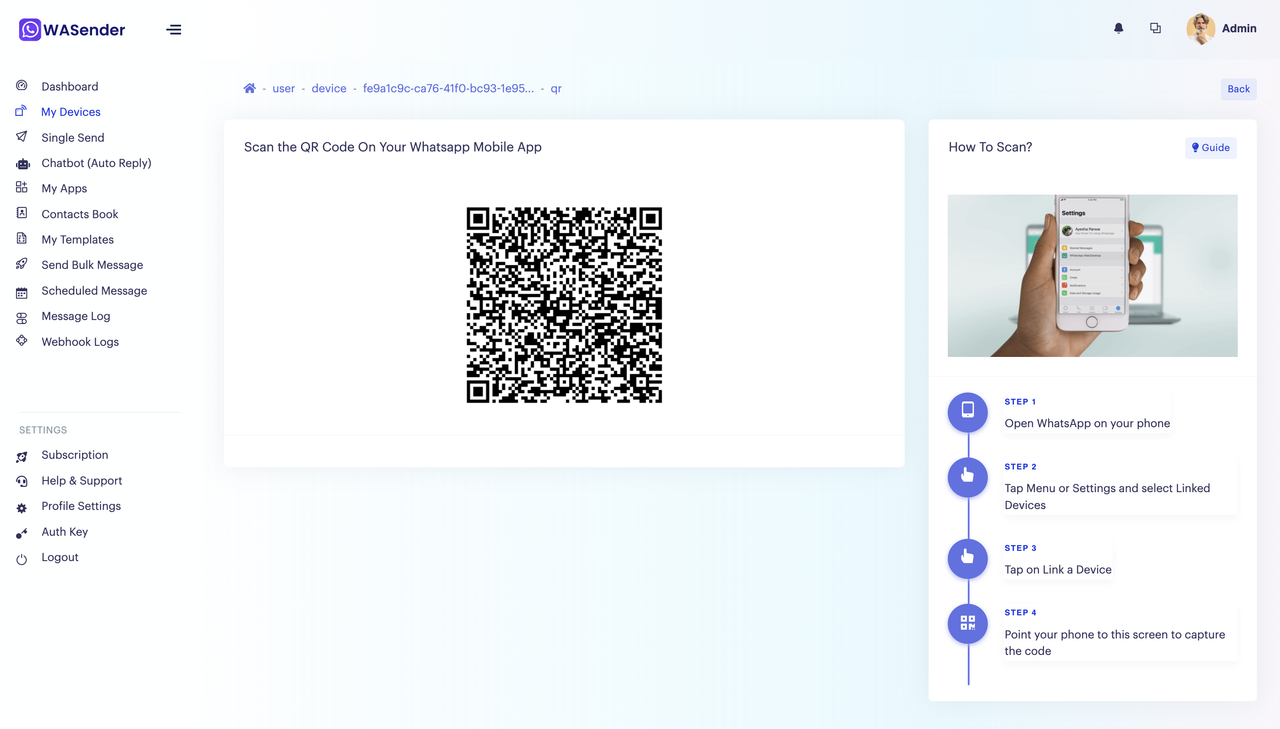This screenshot has height=729, width=1280.
Task: Open My Templates menu item
Action: [78, 240]
